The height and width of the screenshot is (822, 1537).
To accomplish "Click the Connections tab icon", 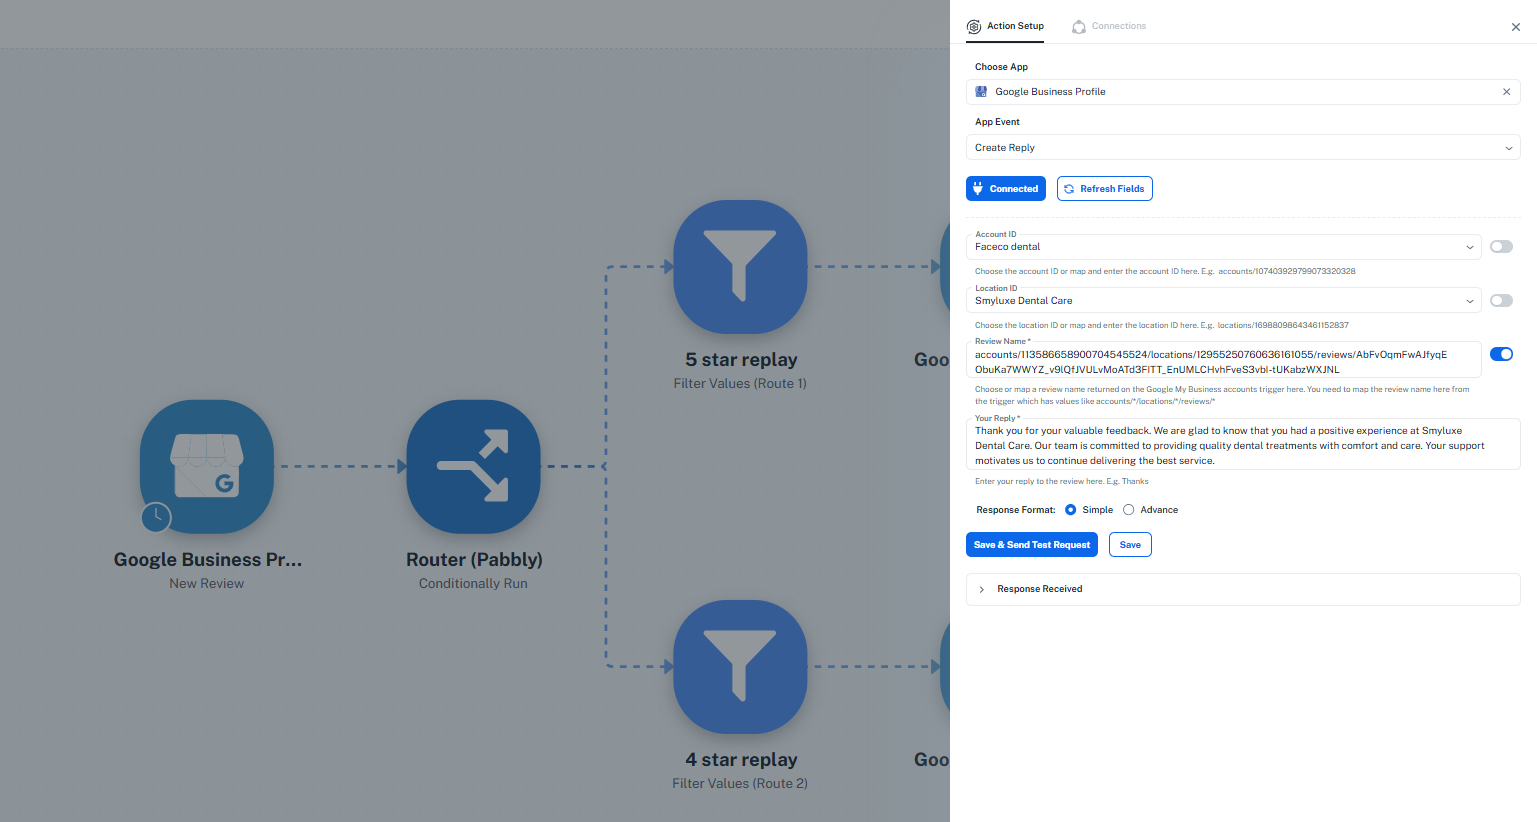I will 1079,27.
